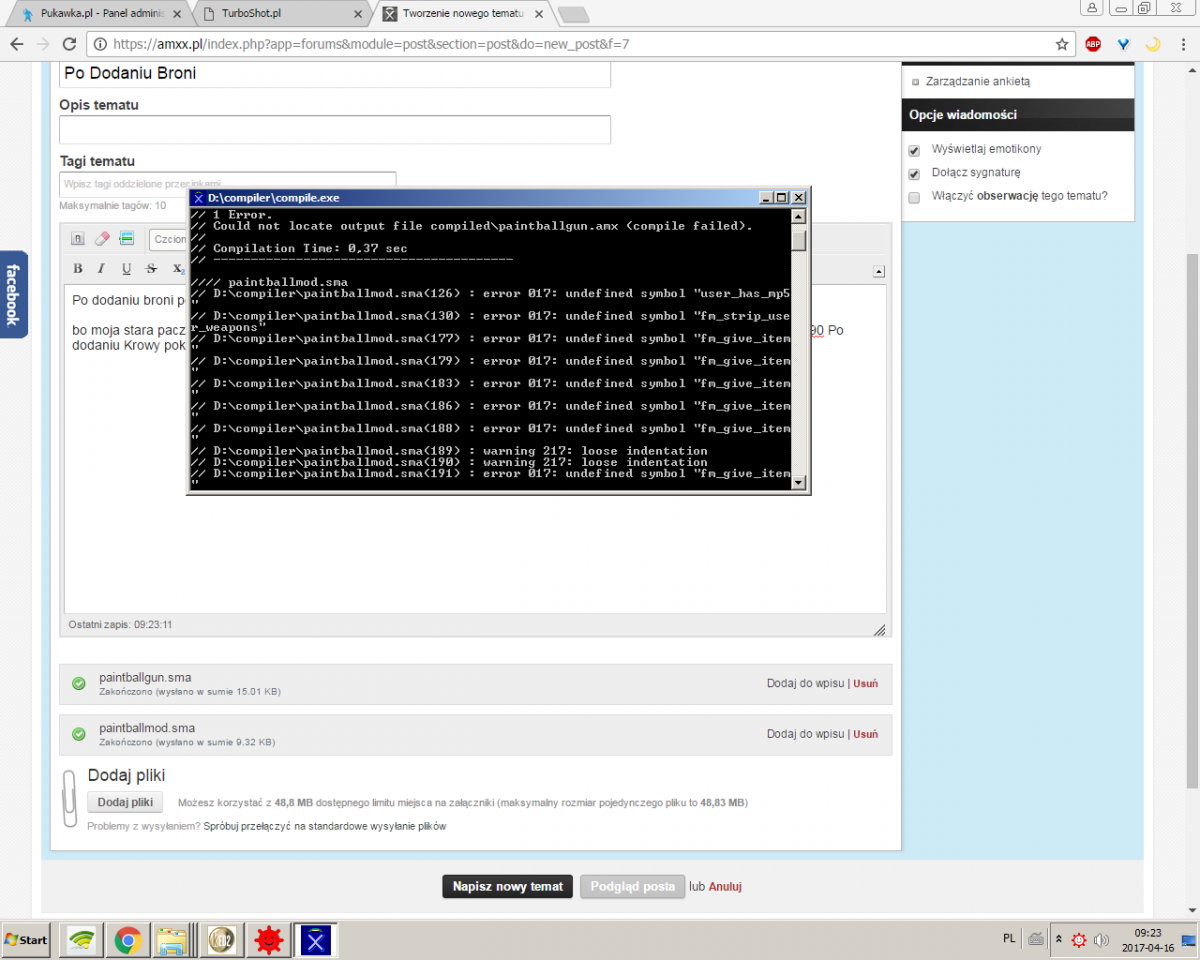Collapse the editor toolbar with the arrow
The image size is (1200, 960).
pos(878,271)
